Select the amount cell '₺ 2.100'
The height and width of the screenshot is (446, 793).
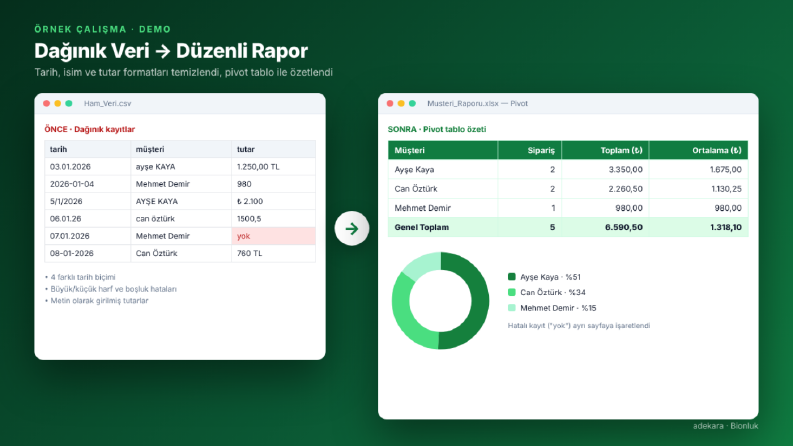pos(274,201)
